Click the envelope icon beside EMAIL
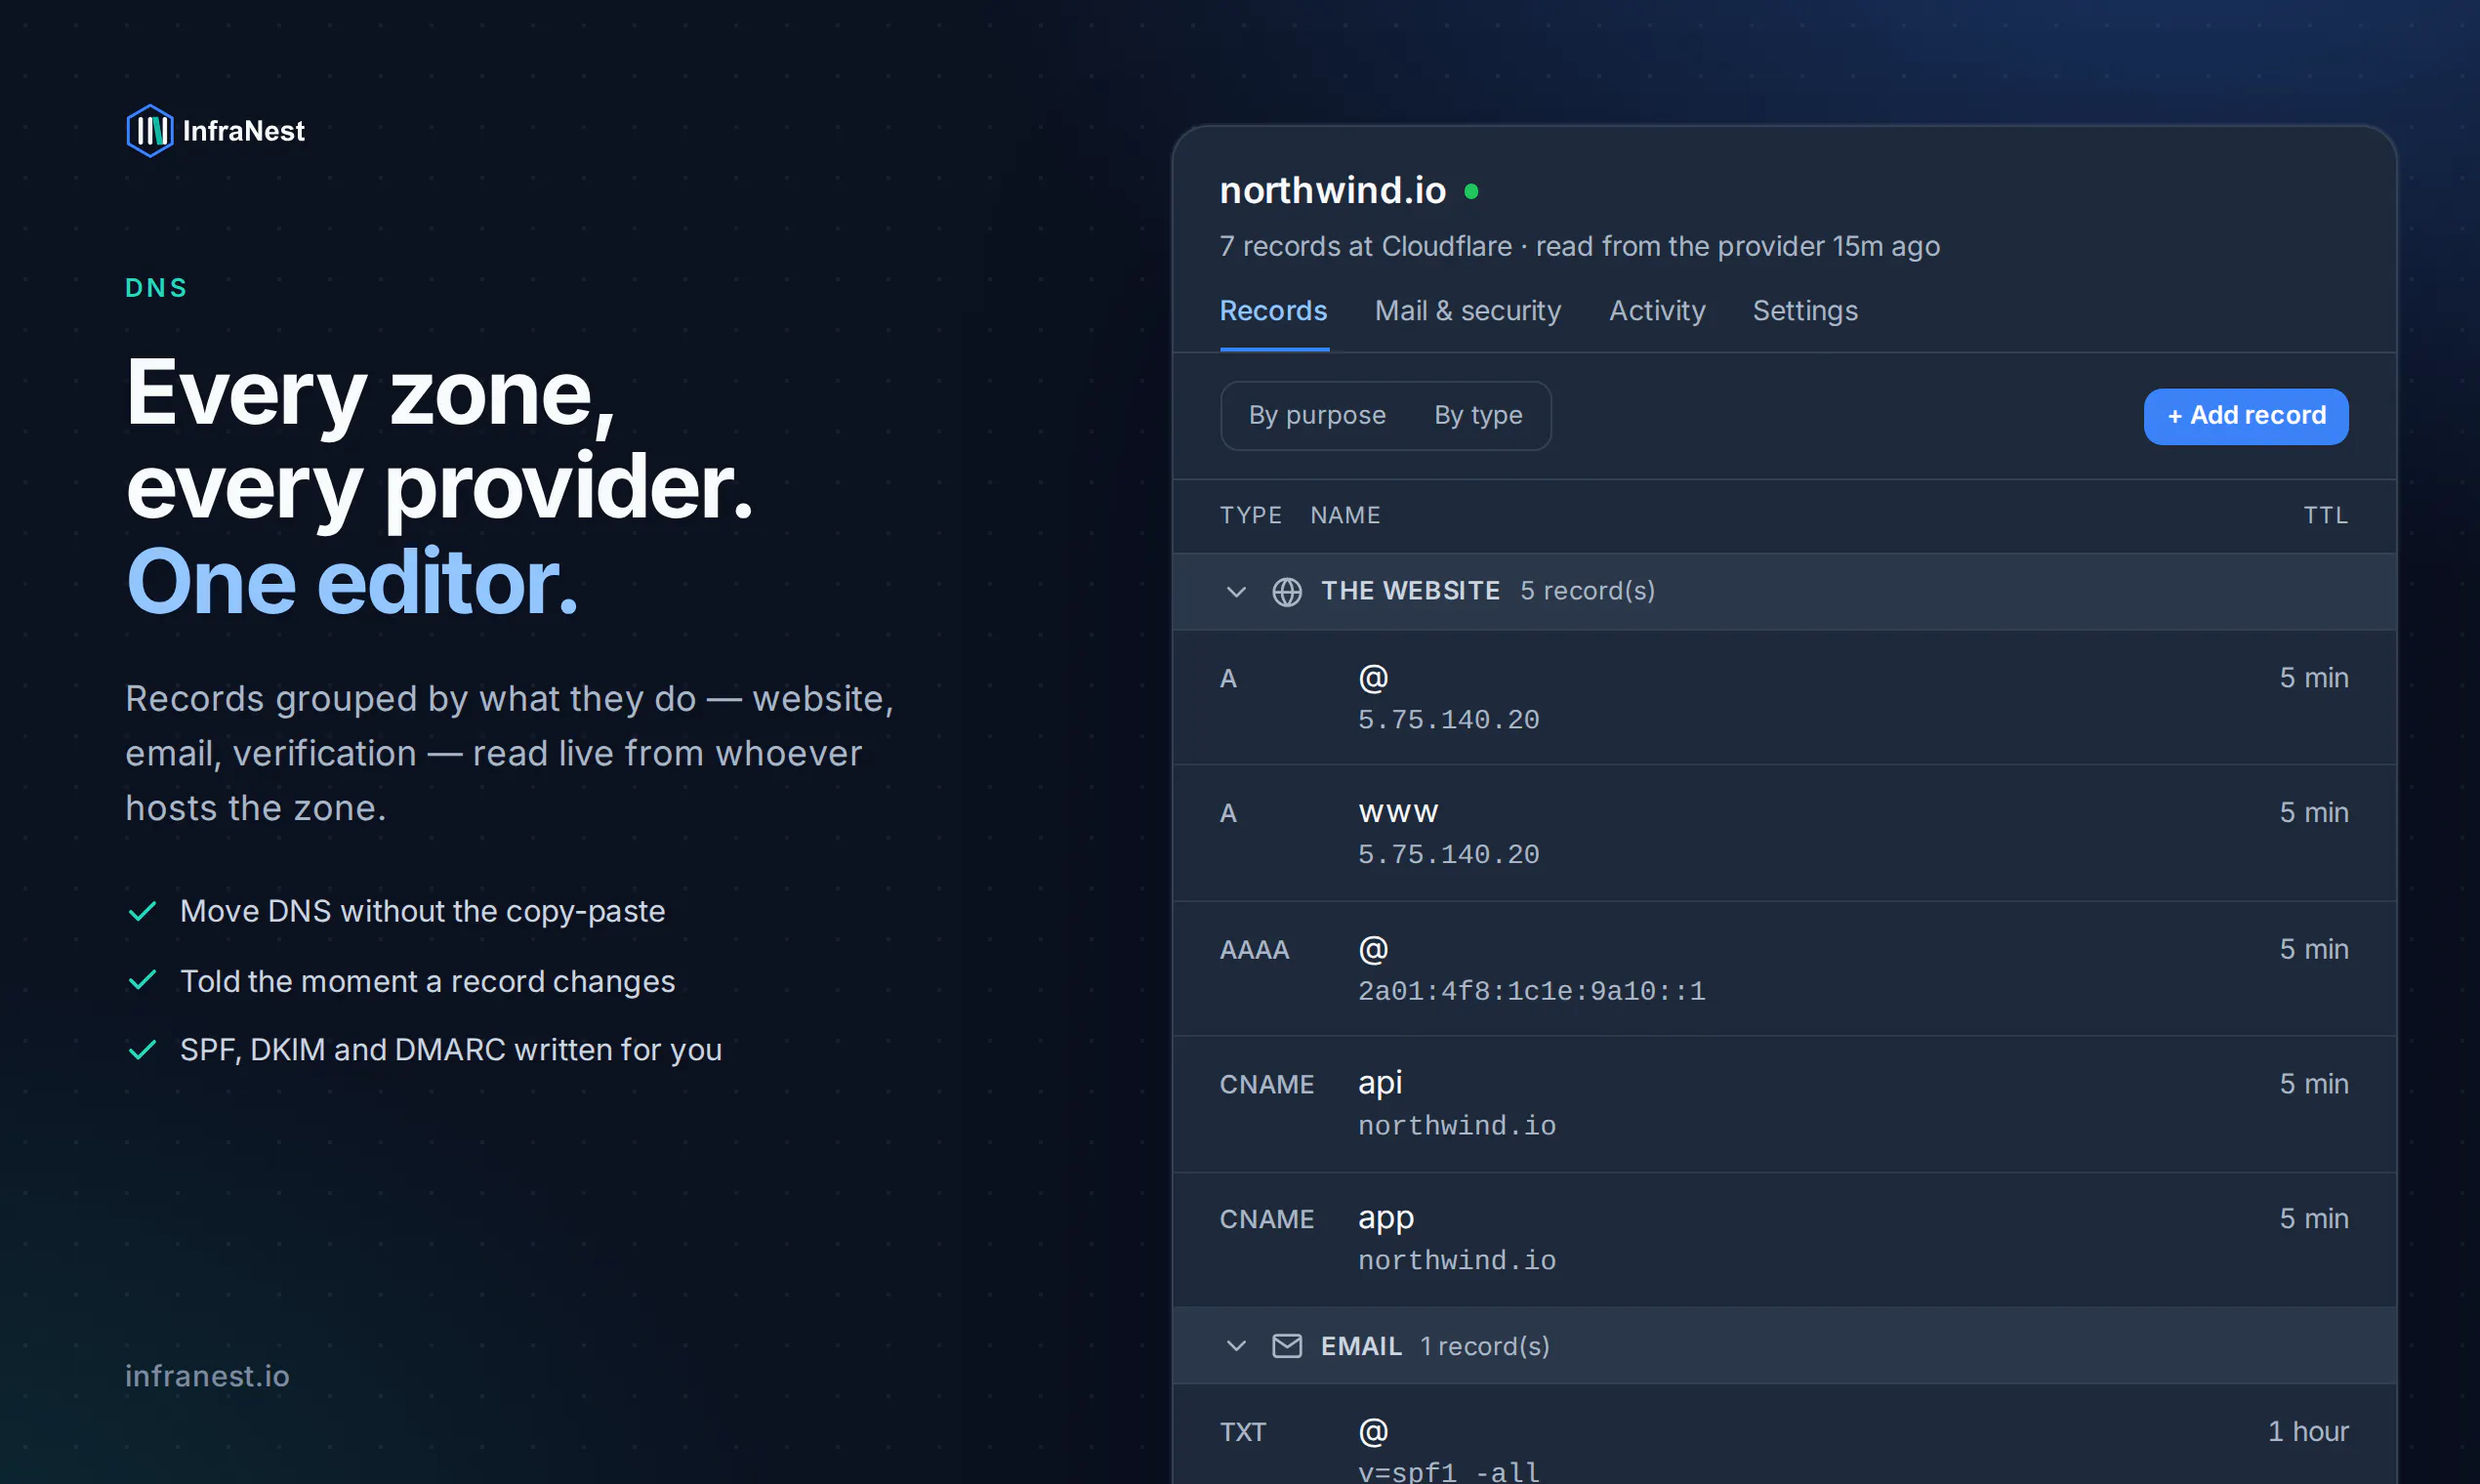 (x=1286, y=1346)
